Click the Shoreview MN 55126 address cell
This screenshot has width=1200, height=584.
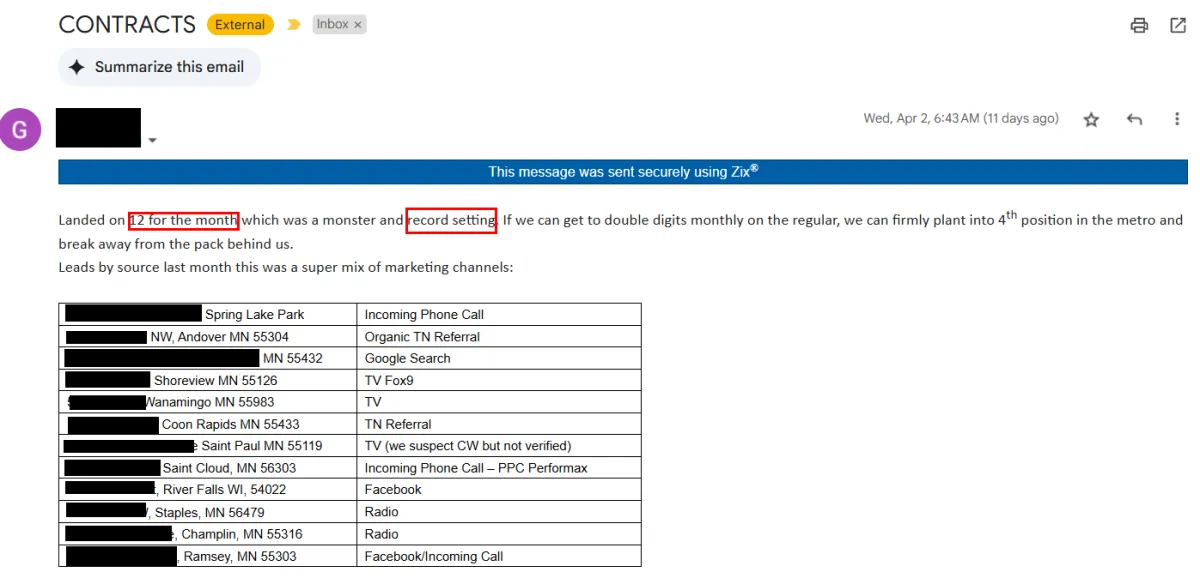[208, 380]
